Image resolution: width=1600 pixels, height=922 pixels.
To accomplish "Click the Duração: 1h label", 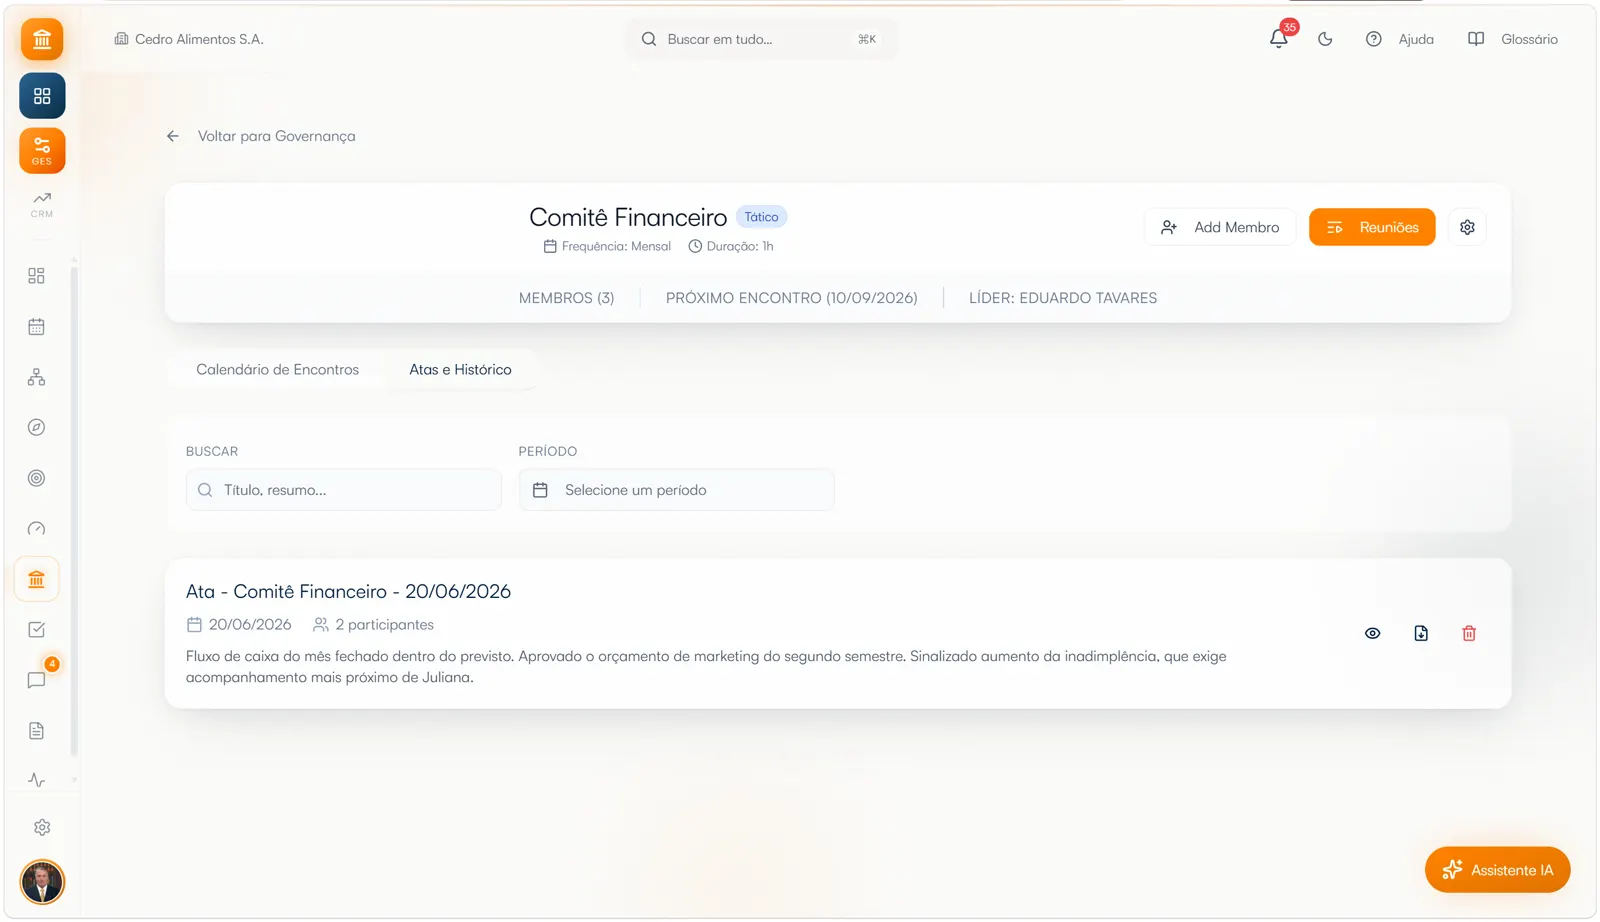I will (x=731, y=247).
